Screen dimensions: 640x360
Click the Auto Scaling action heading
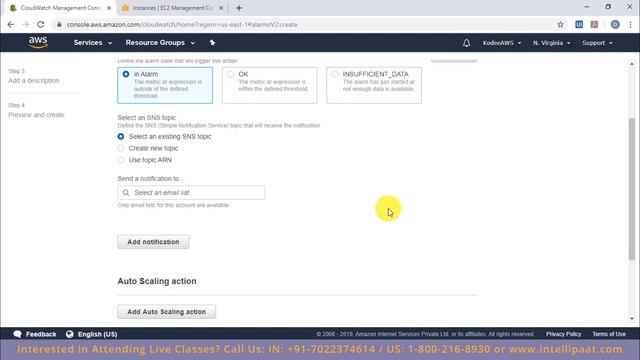(157, 281)
